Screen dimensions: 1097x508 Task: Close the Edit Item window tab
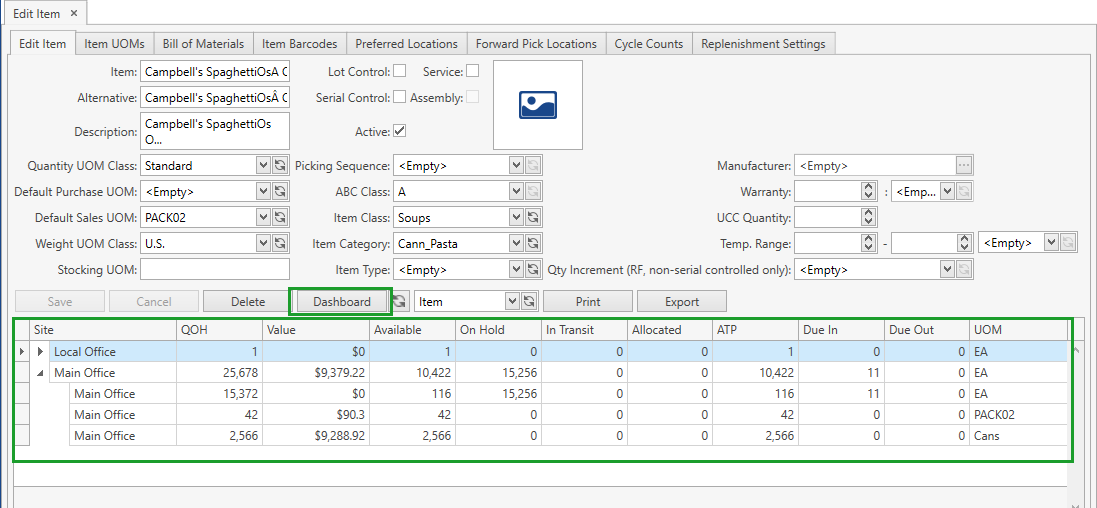[74, 14]
